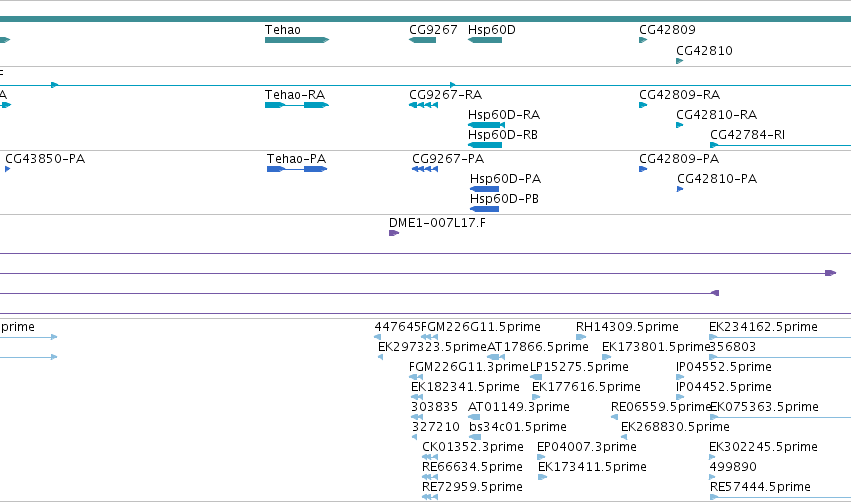Select the Hsp60D-RA transcript glyph

(486, 125)
